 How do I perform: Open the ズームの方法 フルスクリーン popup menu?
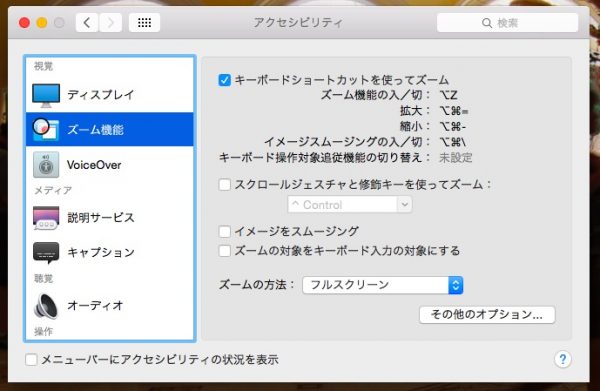[383, 285]
